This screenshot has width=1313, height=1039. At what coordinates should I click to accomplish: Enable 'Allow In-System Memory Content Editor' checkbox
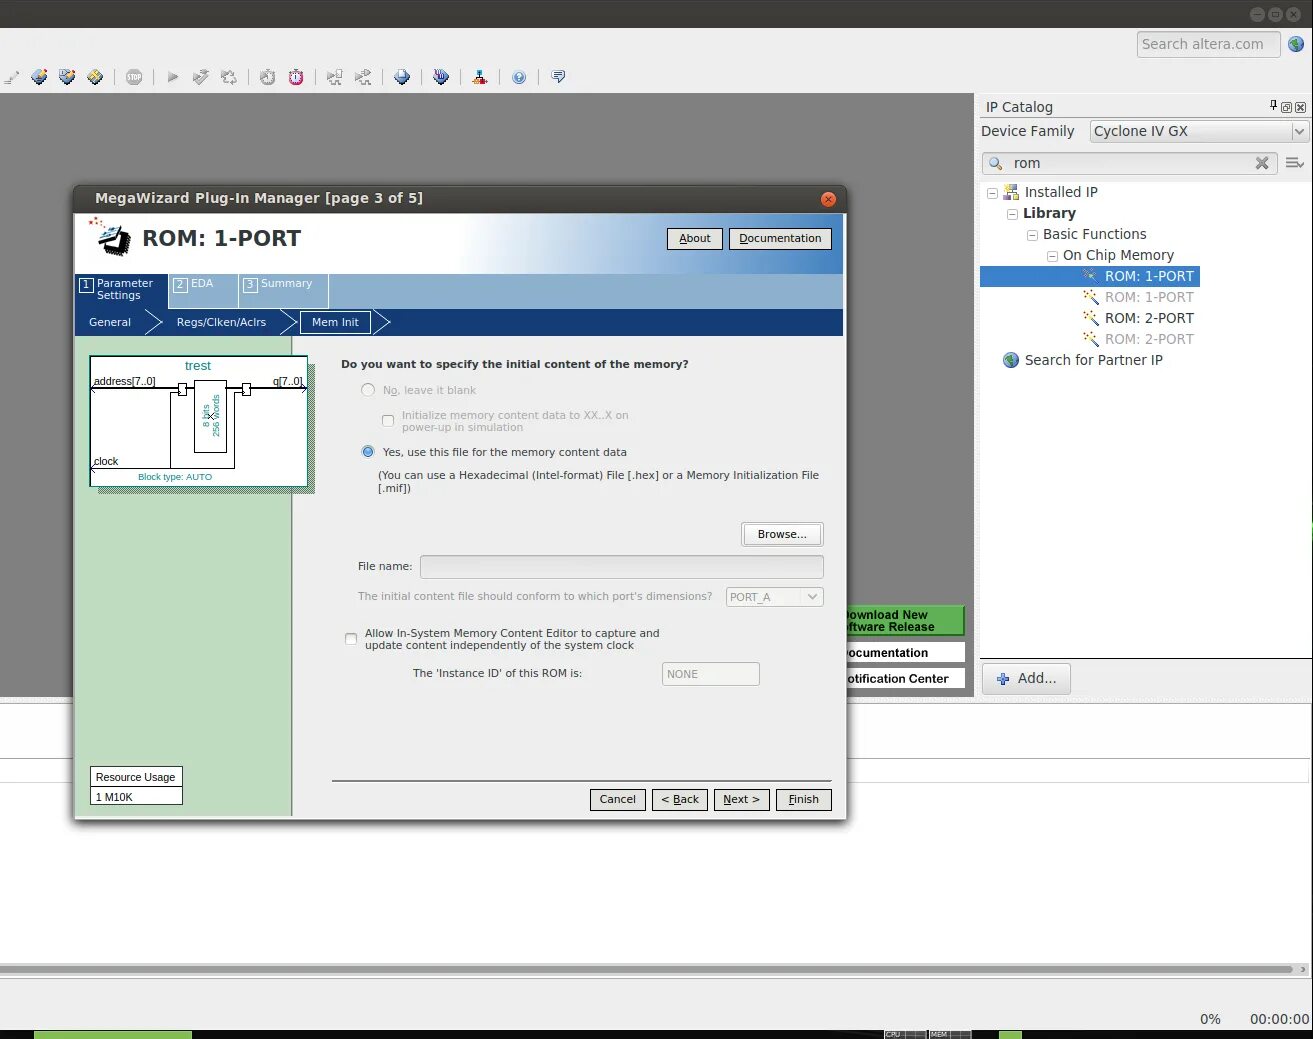point(351,639)
